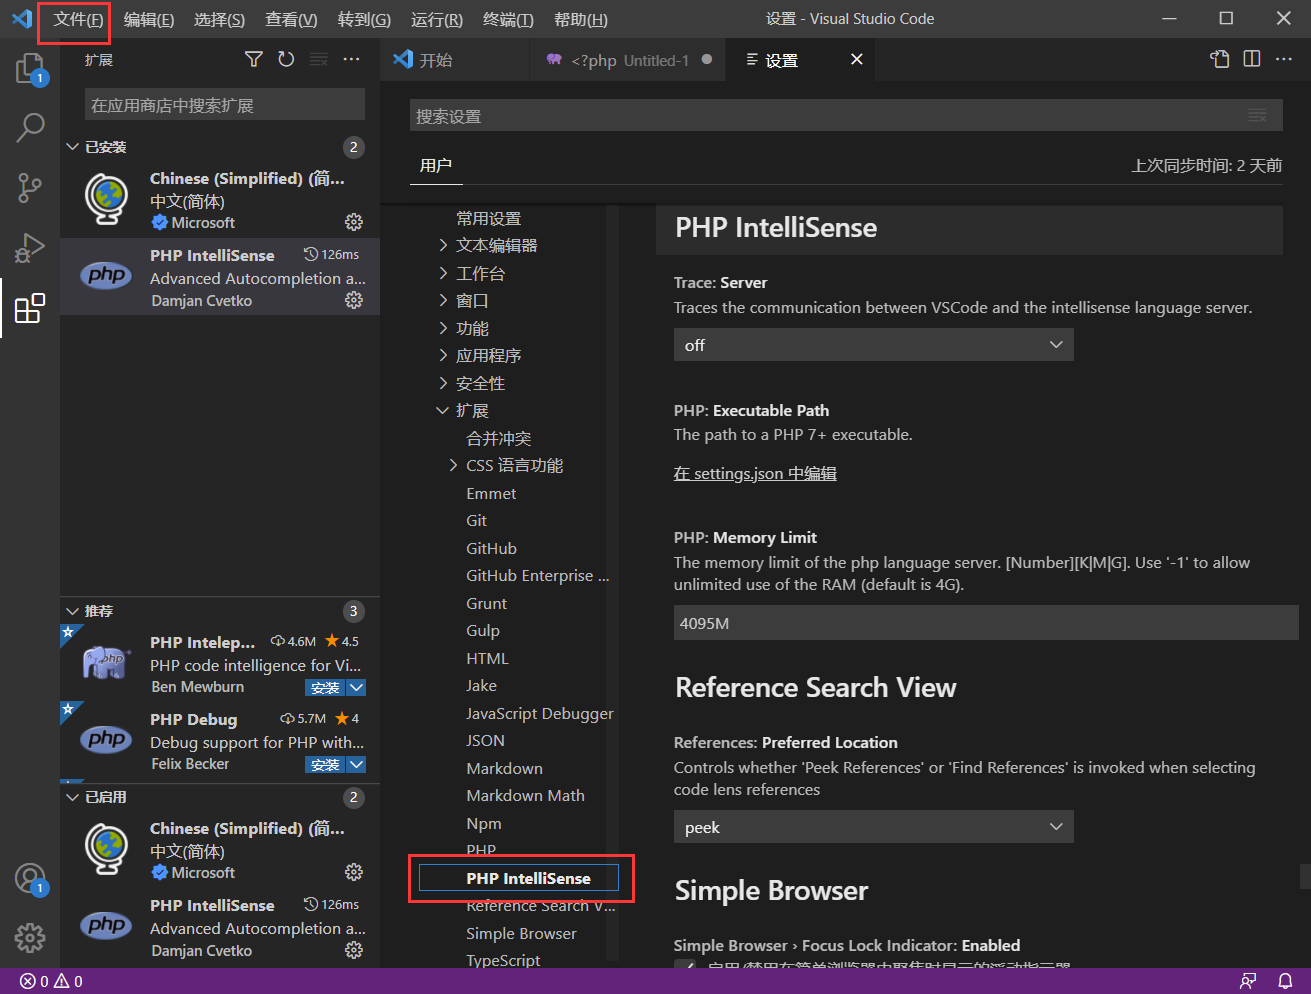The image size is (1311, 994).
Task: Open References Preferred Location dropdown
Action: pos(873,827)
